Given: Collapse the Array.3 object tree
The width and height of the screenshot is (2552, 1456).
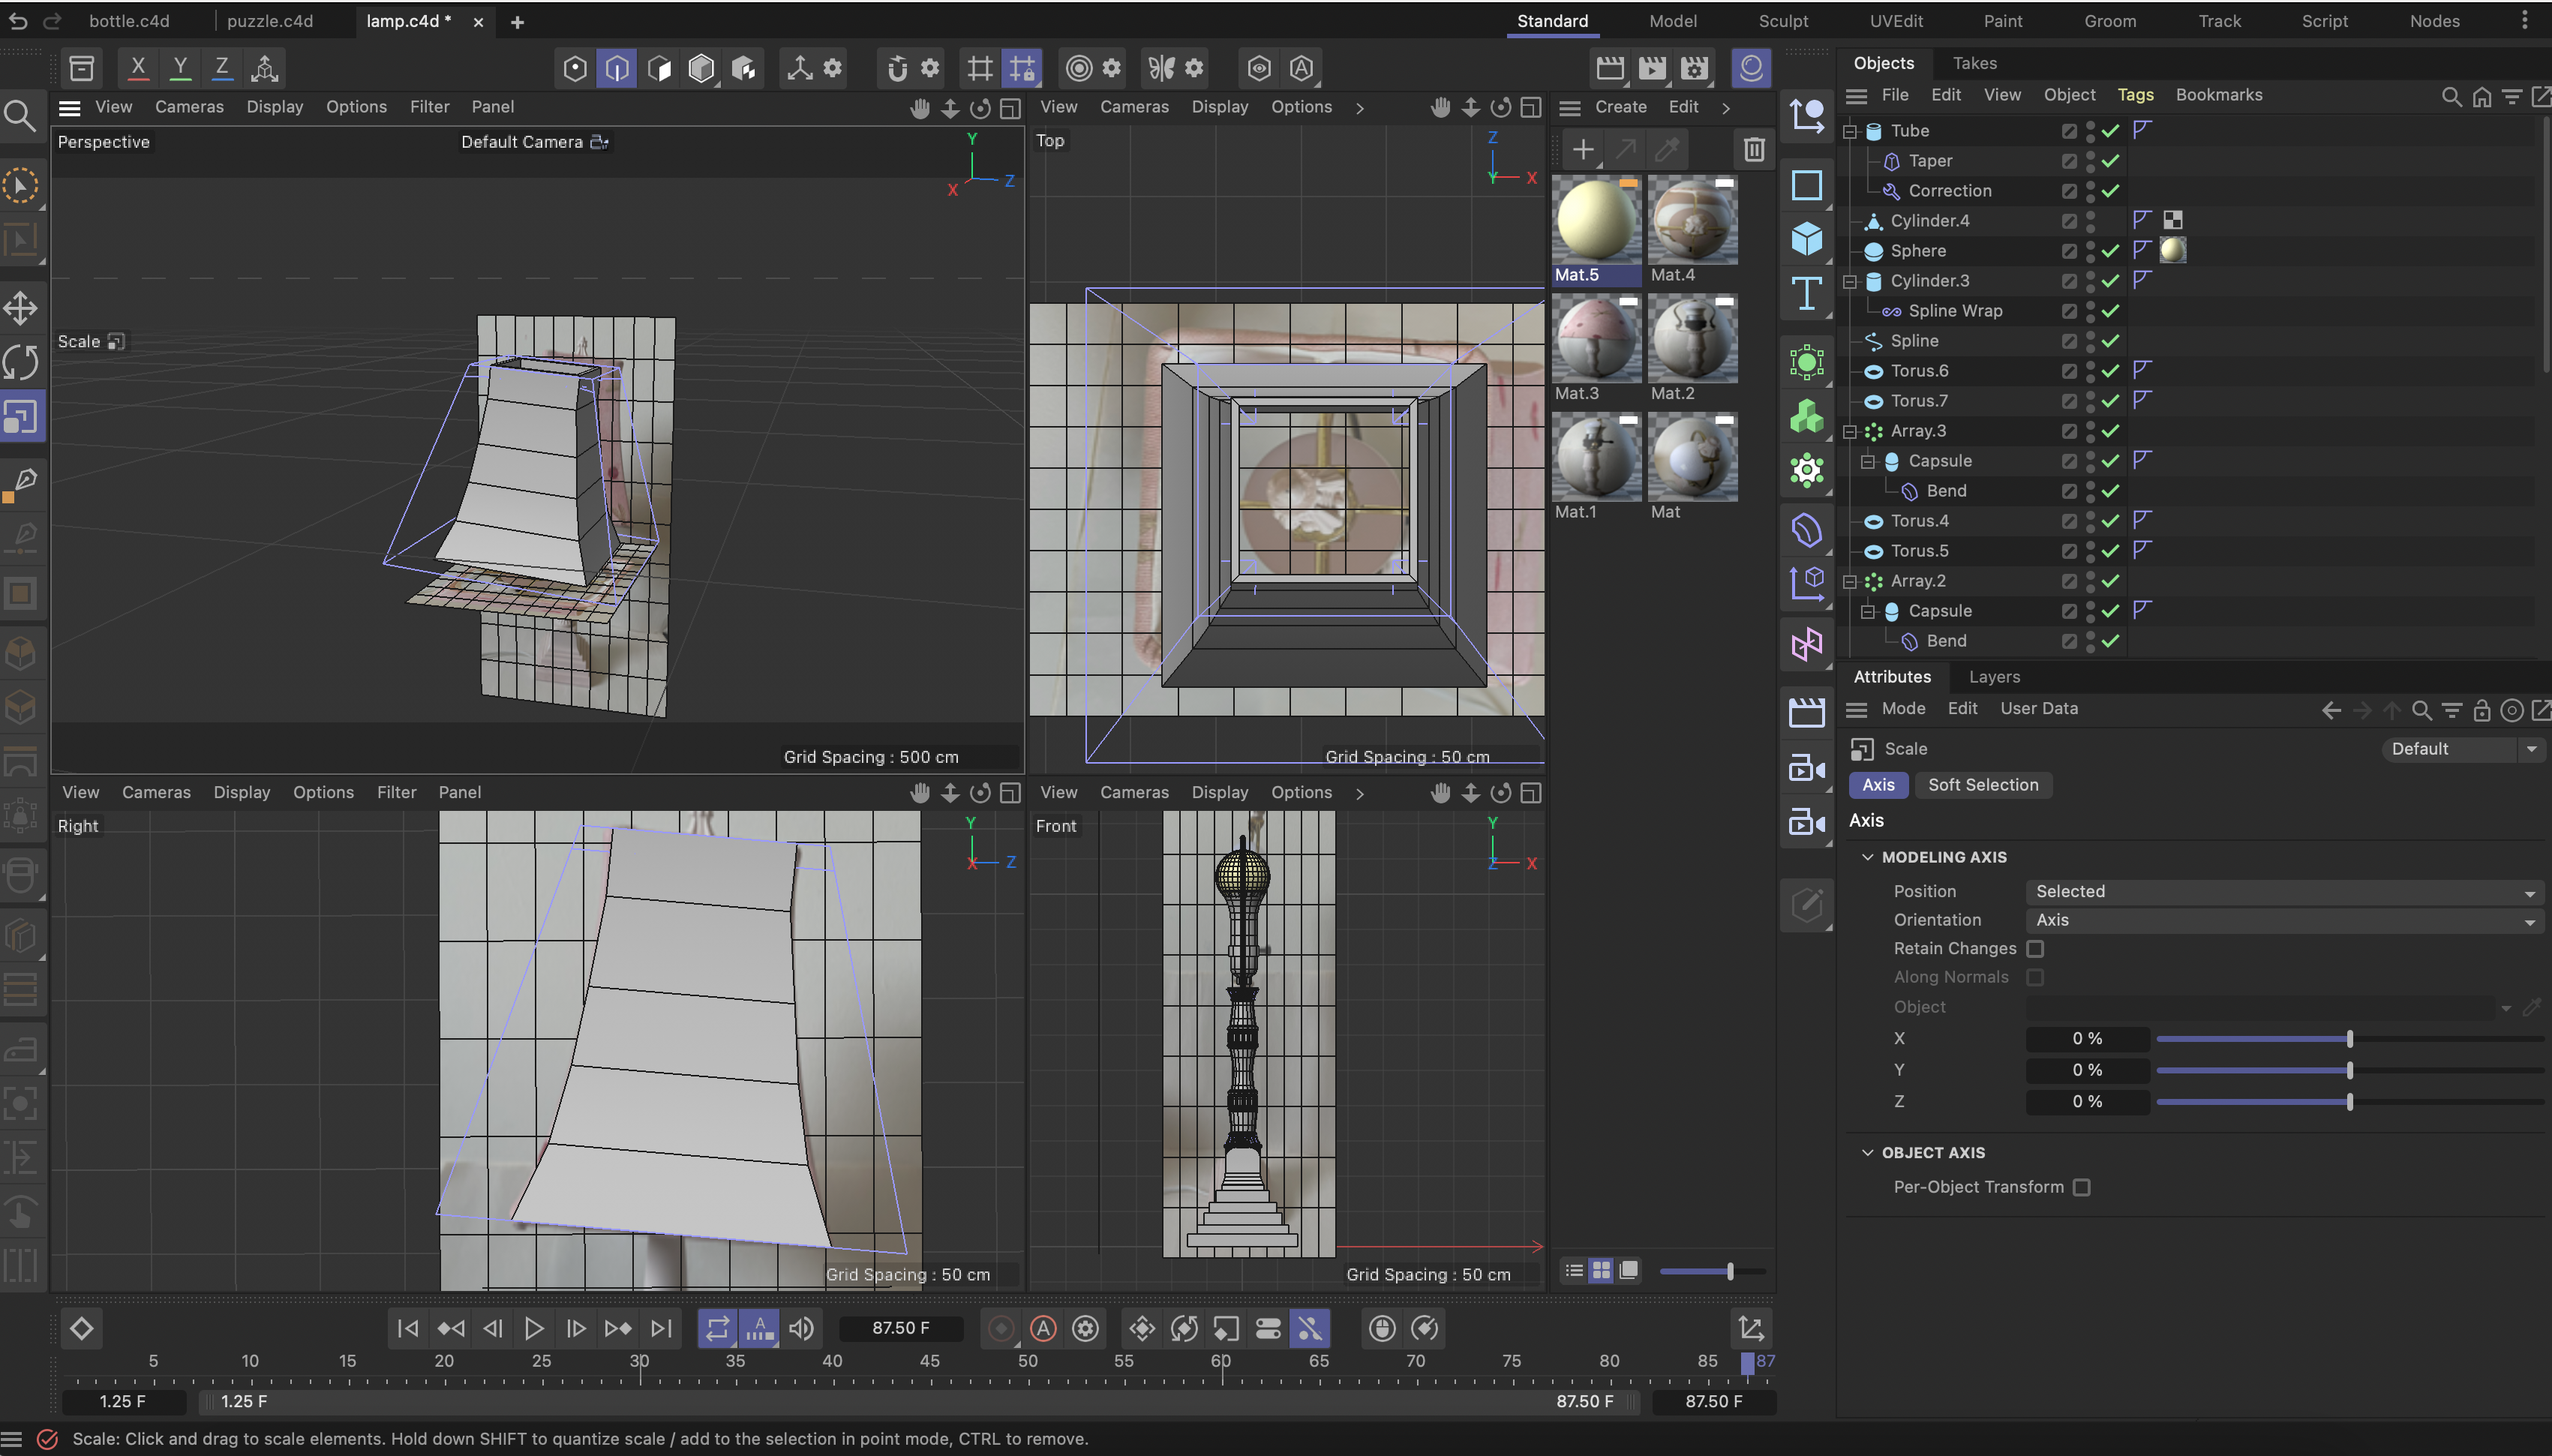Looking at the screenshot, I should pyautogui.click(x=1850, y=431).
